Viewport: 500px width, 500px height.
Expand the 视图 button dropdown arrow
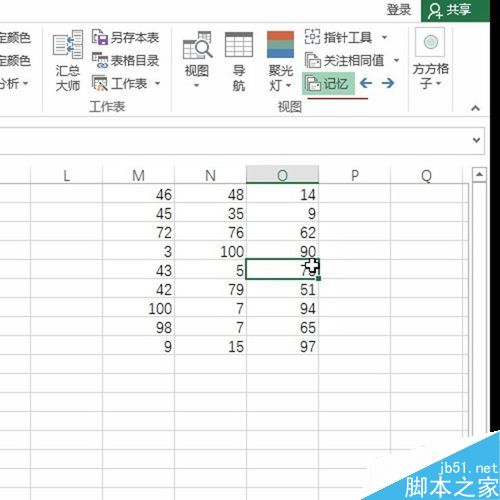(197, 86)
